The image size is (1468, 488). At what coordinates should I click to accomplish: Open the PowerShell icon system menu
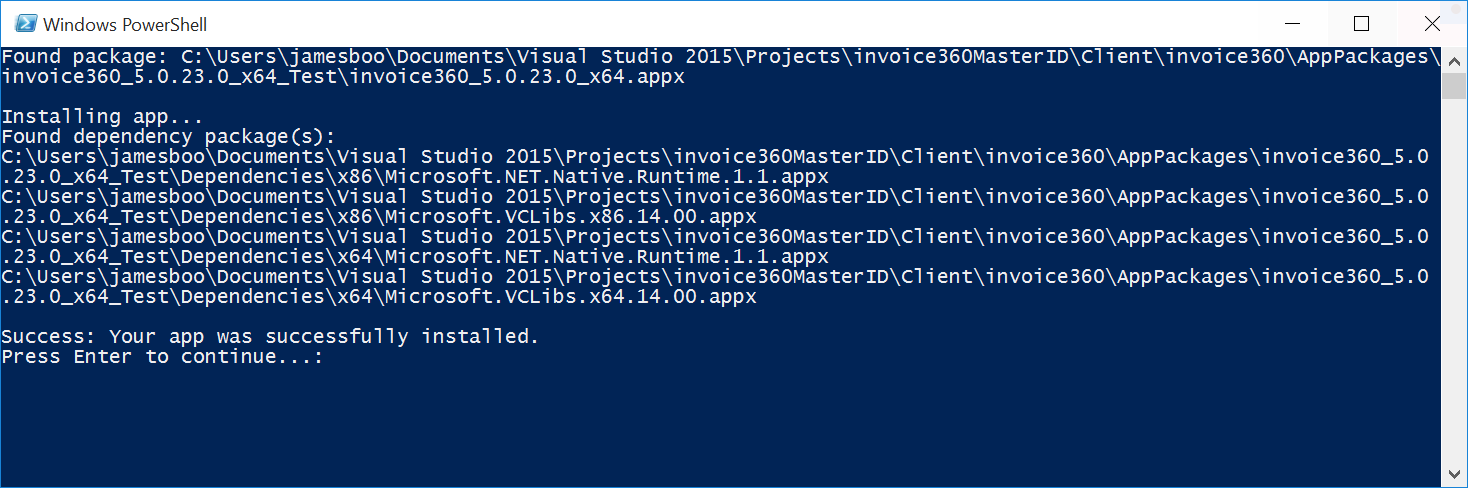pyautogui.click(x=26, y=24)
